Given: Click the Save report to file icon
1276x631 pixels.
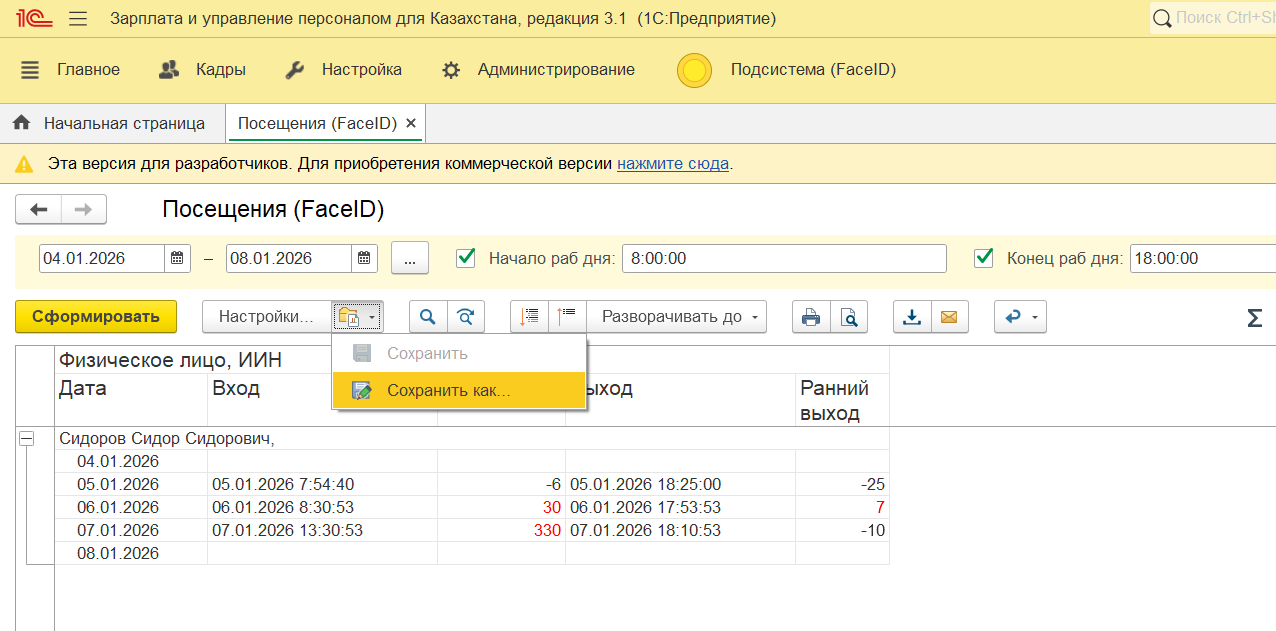Looking at the screenshot, I should (911, 317).
